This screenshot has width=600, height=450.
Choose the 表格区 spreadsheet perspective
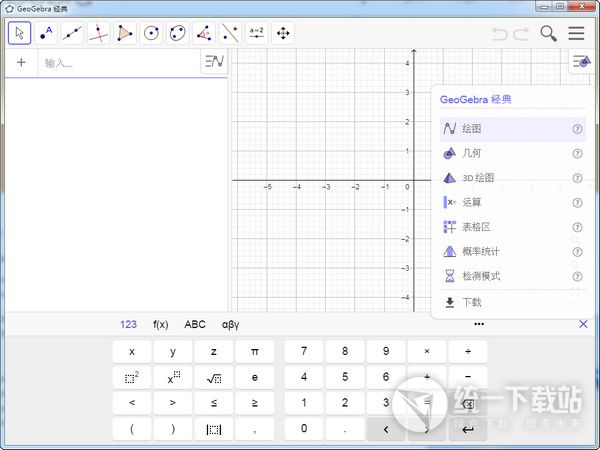pyautogui.click(x=513, y=227)
